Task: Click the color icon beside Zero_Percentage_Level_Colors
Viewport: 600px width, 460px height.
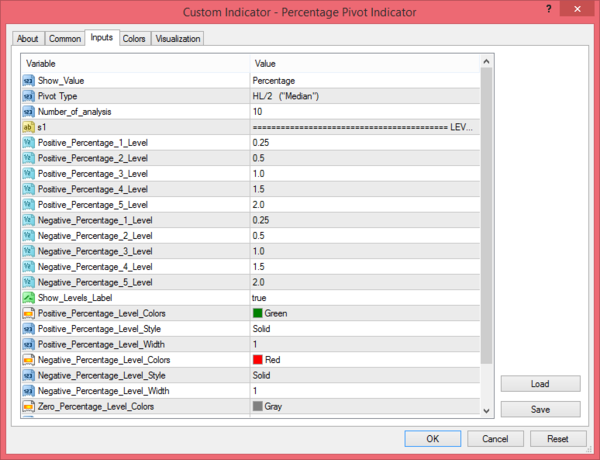Action: click(x=29, y=406)
